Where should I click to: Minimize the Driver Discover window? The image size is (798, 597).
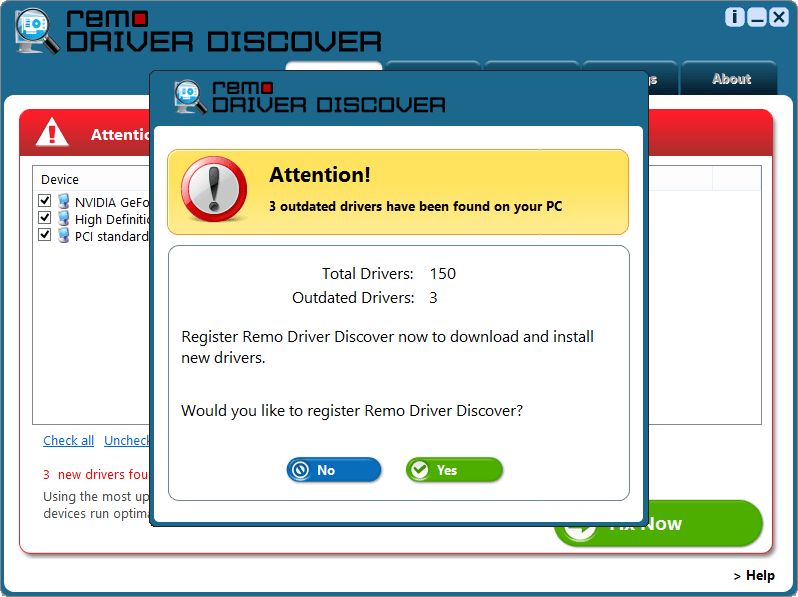[x=756, y=17]
